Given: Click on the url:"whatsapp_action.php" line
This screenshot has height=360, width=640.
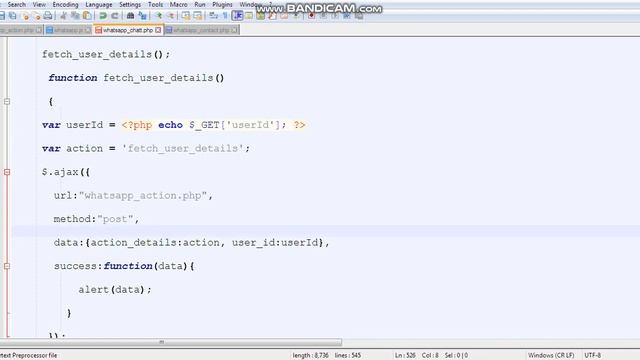Looking at the screenshot, I should point(133,196).
